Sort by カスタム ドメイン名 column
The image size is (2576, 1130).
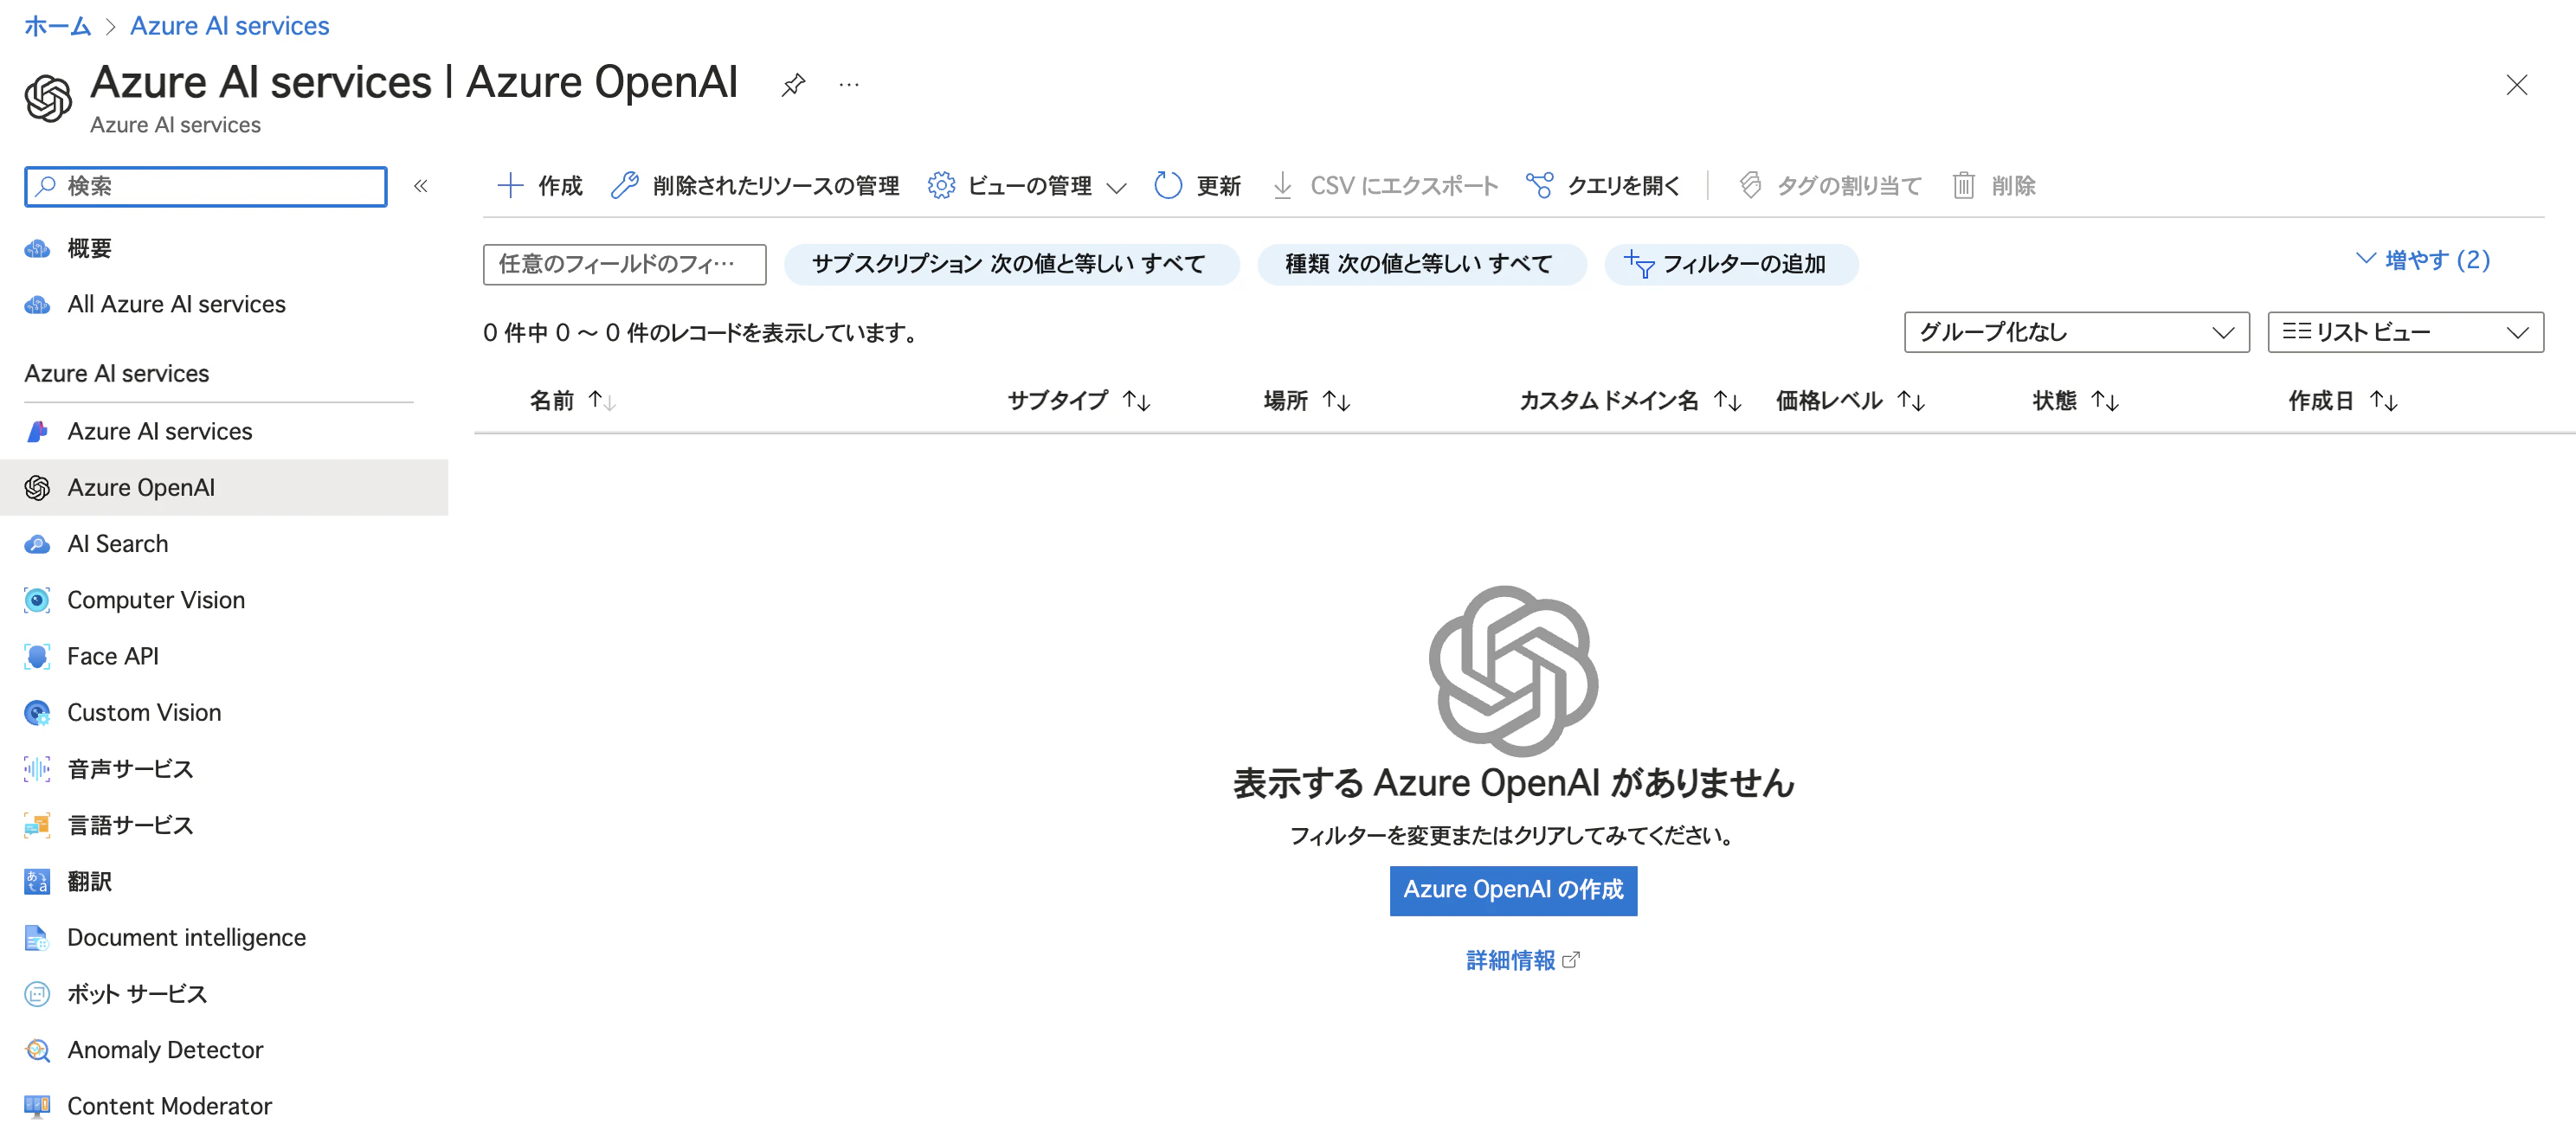tap(1630, 401)
